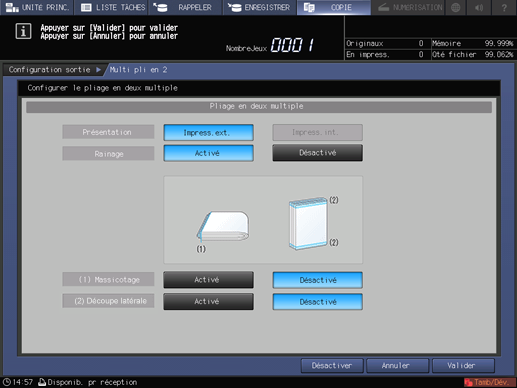Click the NombreJeux counter 0001
517x388 pixels.
coord(292,45)
